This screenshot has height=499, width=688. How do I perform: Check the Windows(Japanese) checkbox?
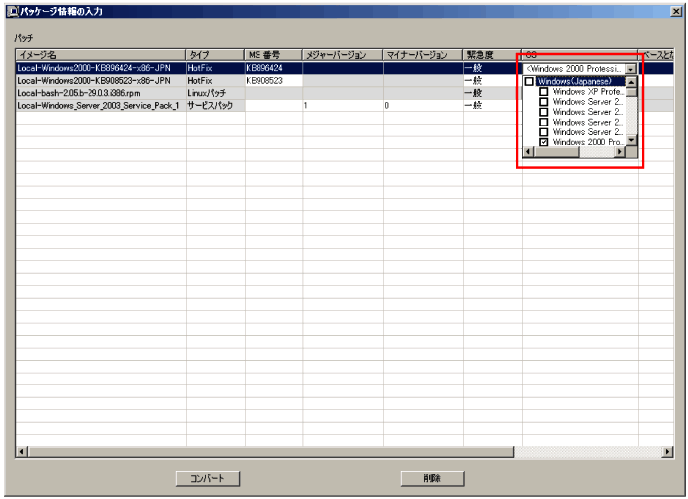tap(529, 82)
